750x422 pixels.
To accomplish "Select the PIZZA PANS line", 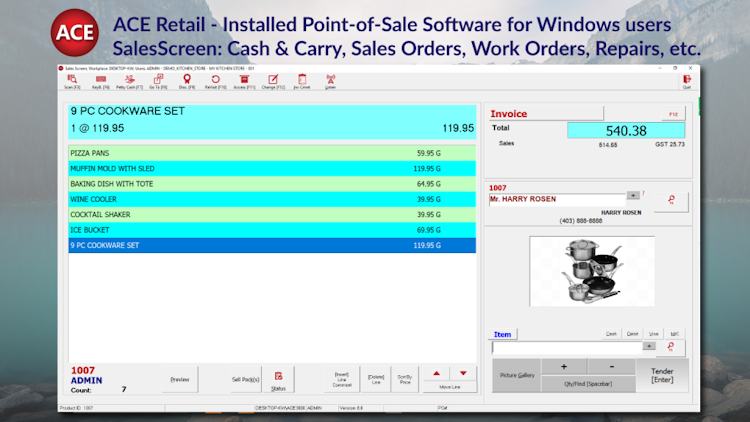I will point(272,153).
